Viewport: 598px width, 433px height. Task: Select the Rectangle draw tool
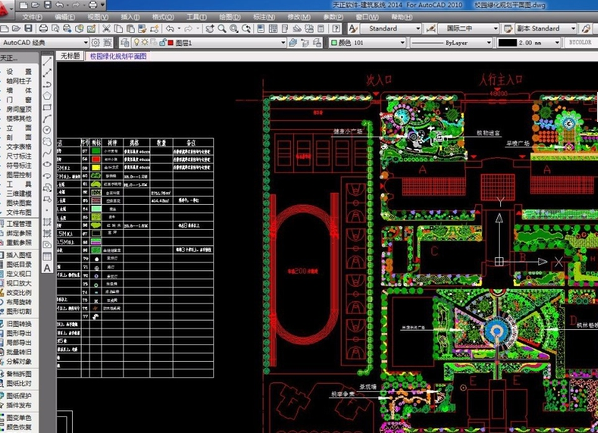47,107
